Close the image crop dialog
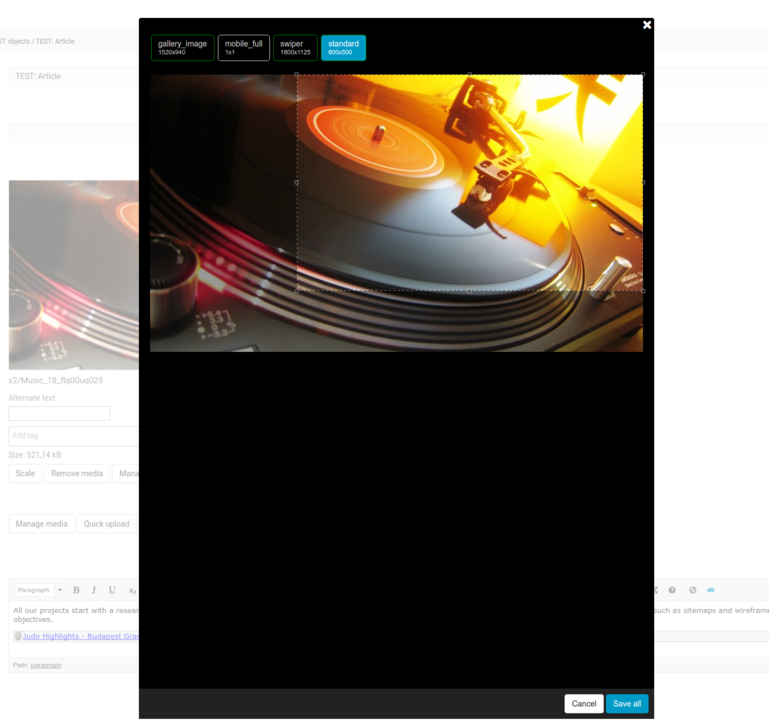The height and width of the screenshot is (720, 769). (647, 25)
